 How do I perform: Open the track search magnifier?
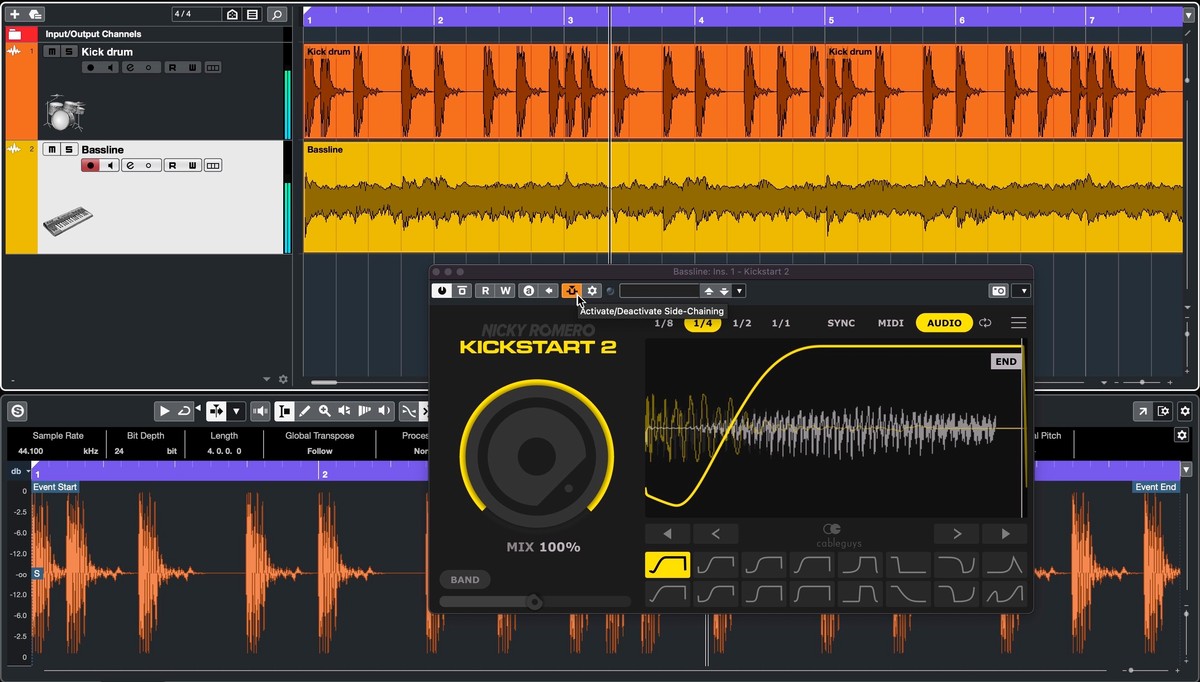click(x=277, y=15)
